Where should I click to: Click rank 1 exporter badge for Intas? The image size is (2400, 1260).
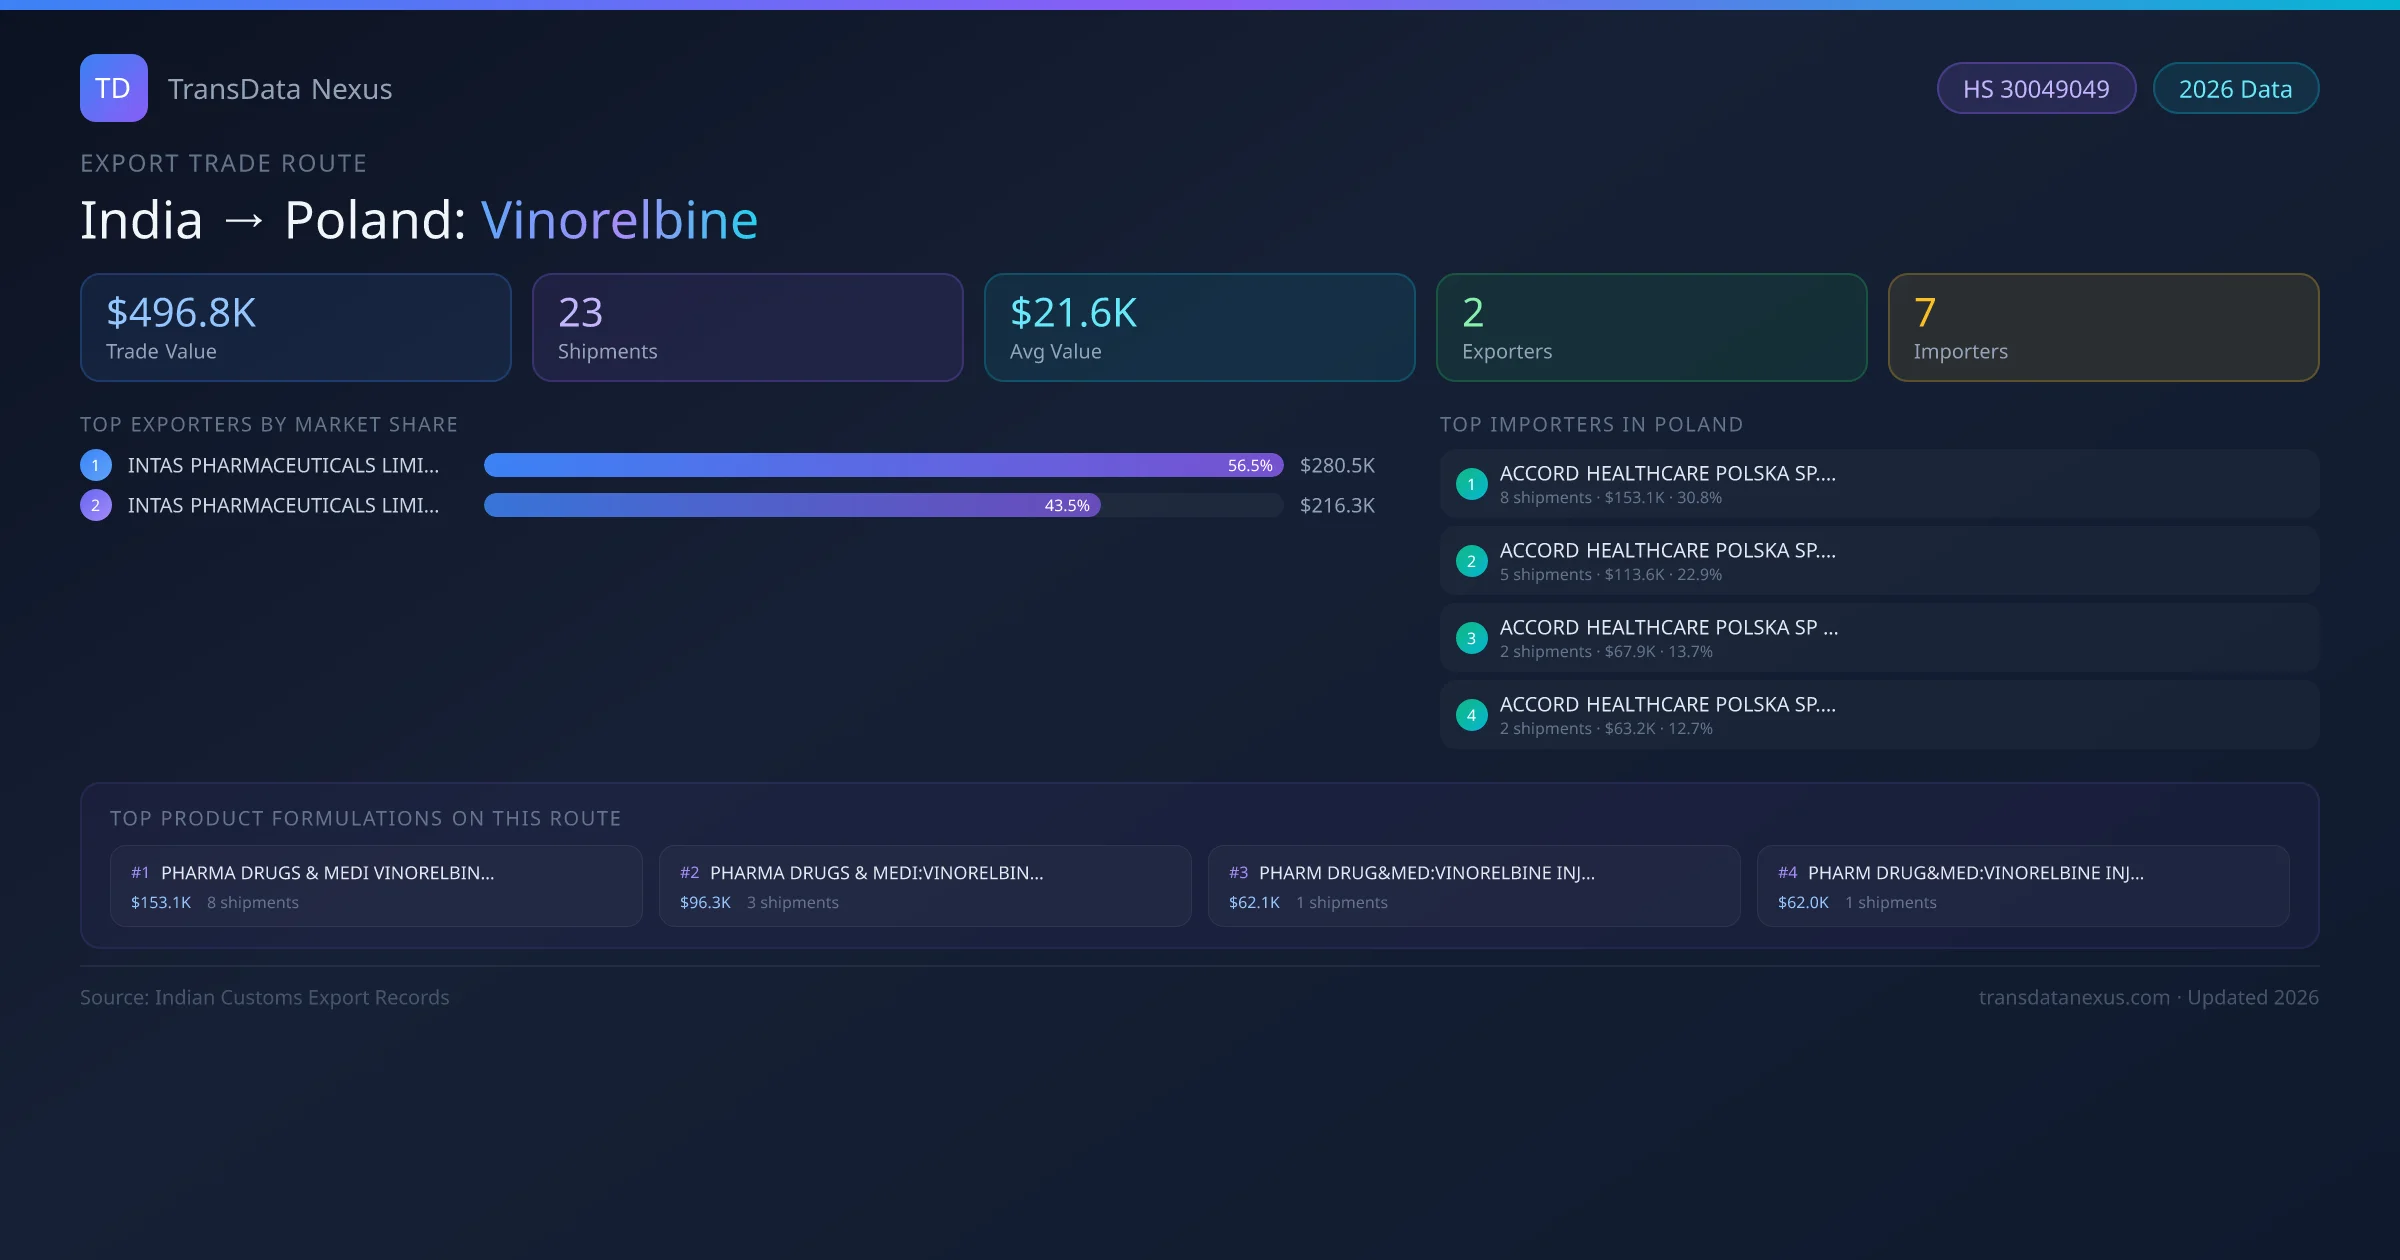pos(96,465)
